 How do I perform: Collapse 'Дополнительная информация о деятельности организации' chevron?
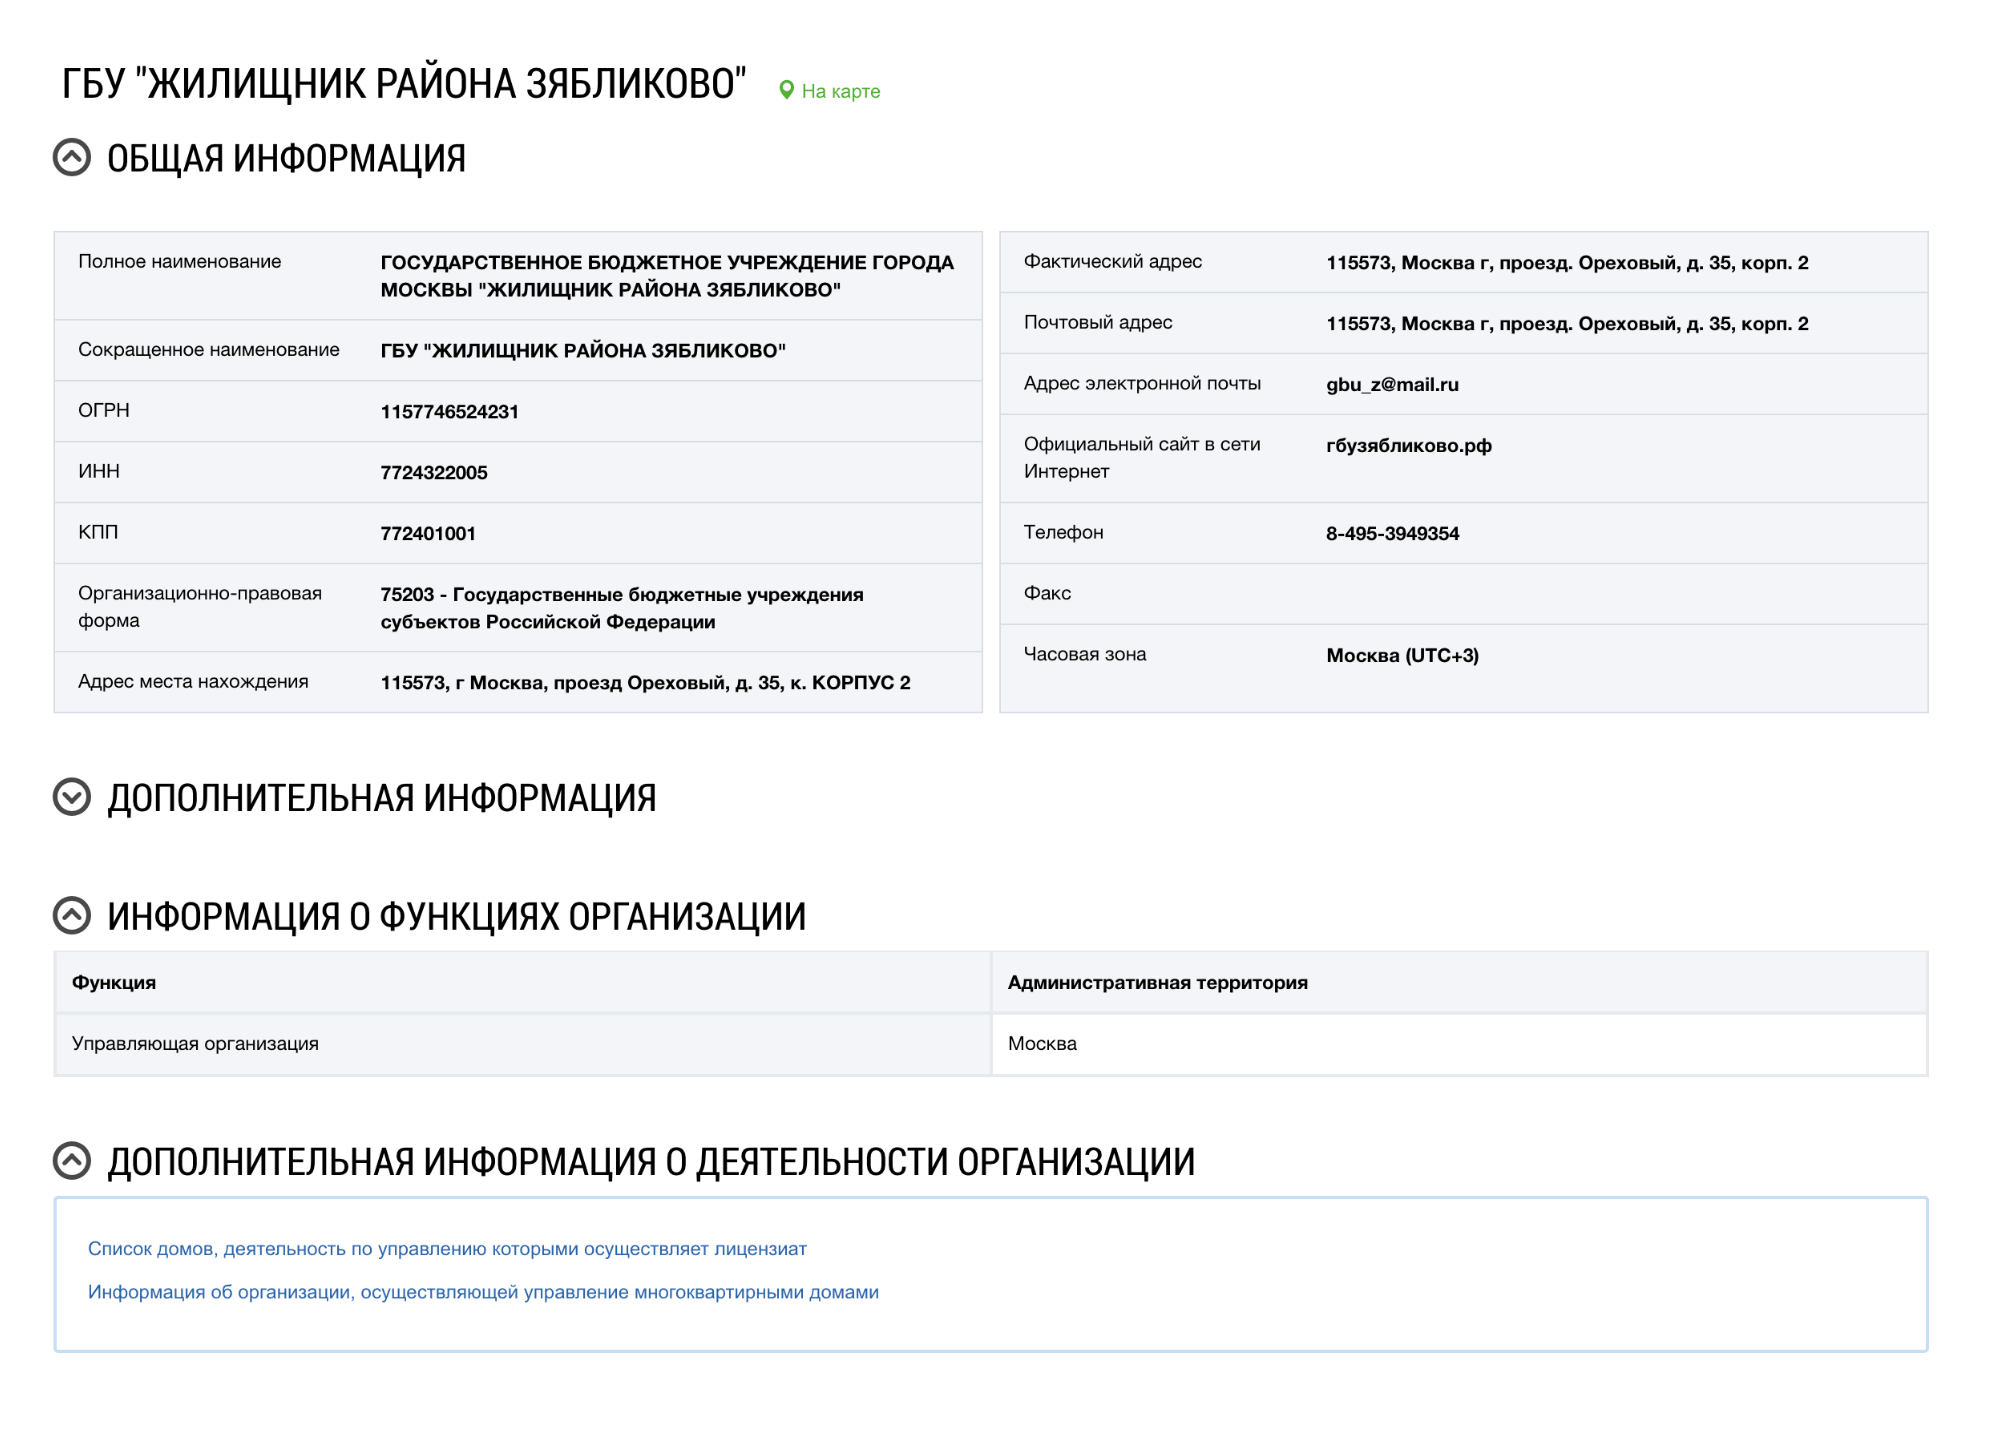click(x=72, y=1160)
